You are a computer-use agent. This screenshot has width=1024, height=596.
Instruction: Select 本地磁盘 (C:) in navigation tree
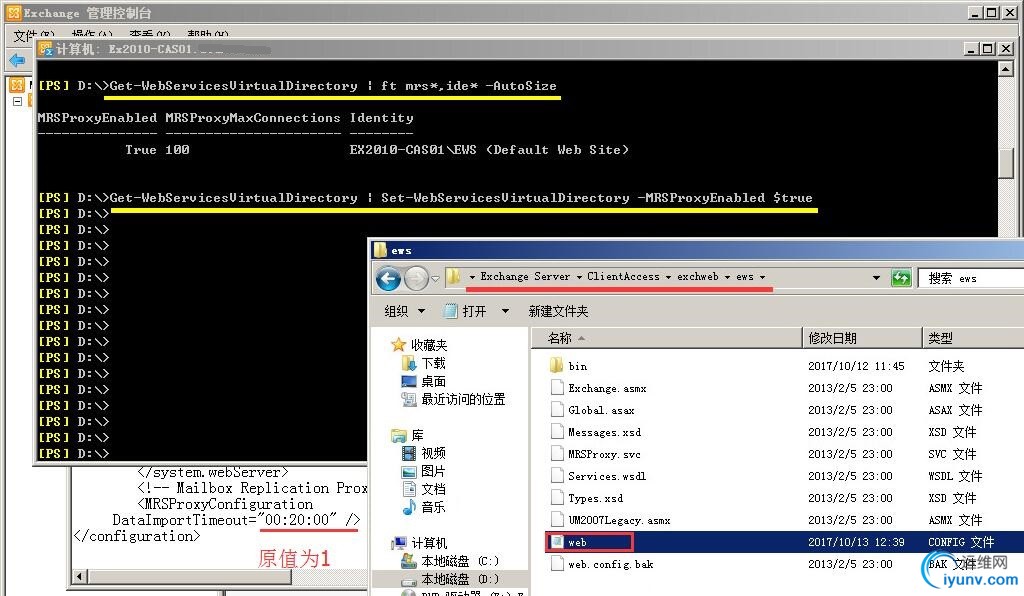[460, 561]
